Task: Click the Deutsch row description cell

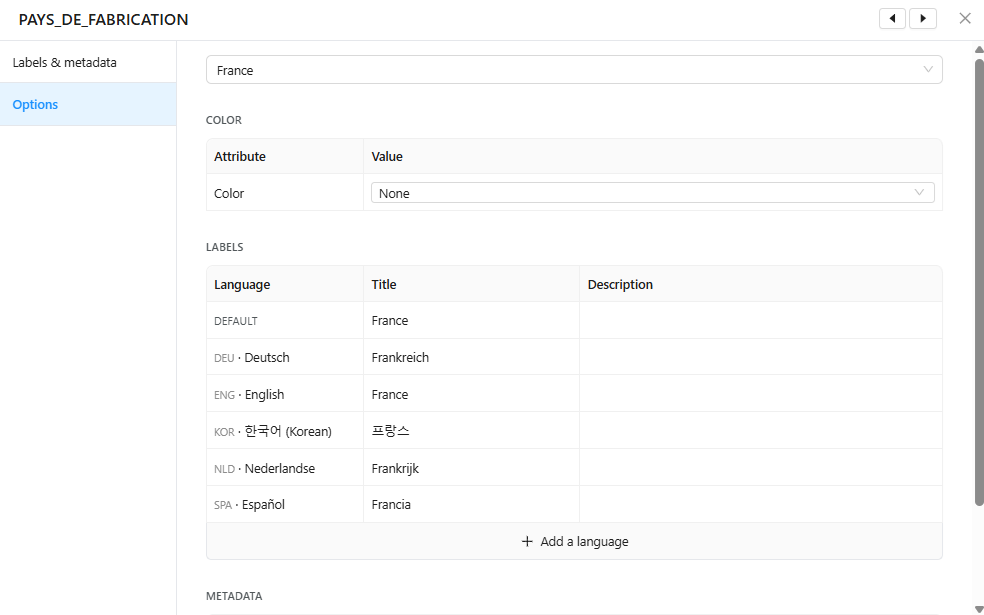Action: click(761, 357)
